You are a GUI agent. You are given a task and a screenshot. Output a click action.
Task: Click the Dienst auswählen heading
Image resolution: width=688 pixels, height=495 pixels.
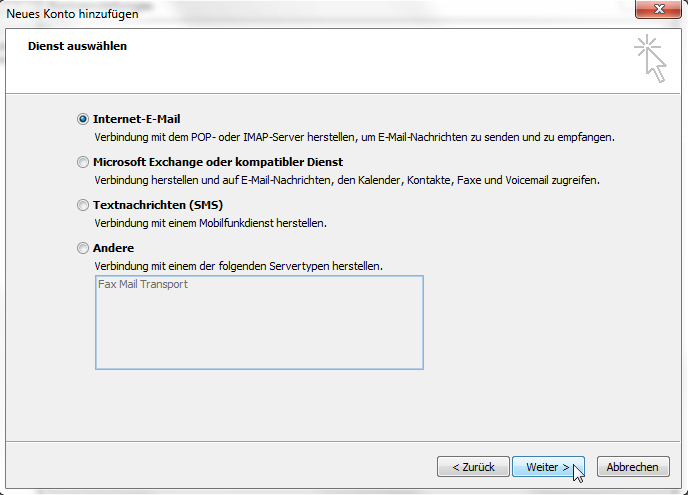pos(77,46)
